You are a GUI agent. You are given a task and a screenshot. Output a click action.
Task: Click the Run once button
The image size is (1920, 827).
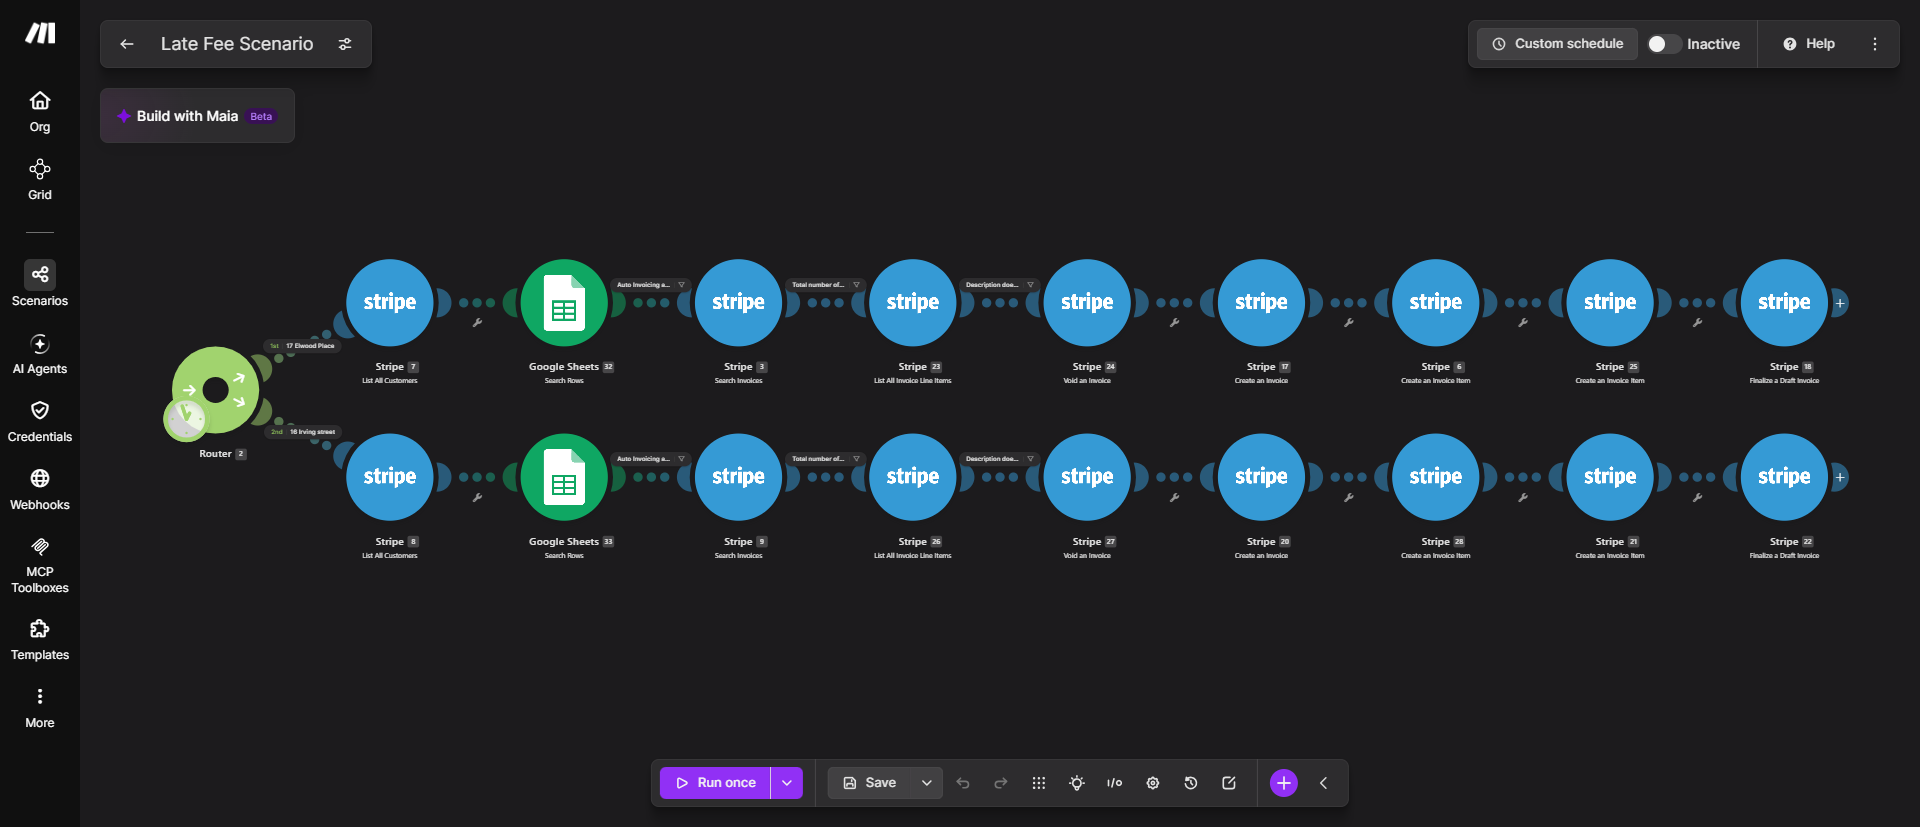click(x=715, y=783)
